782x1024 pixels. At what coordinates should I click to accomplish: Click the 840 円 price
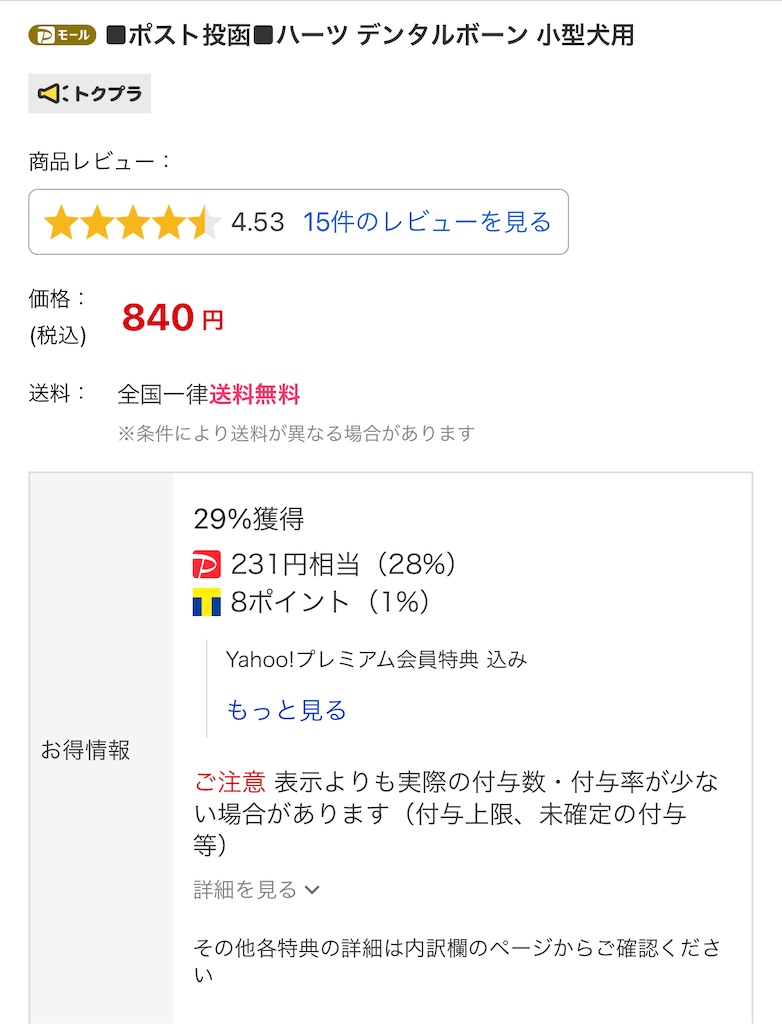click(x=172, y=318)
